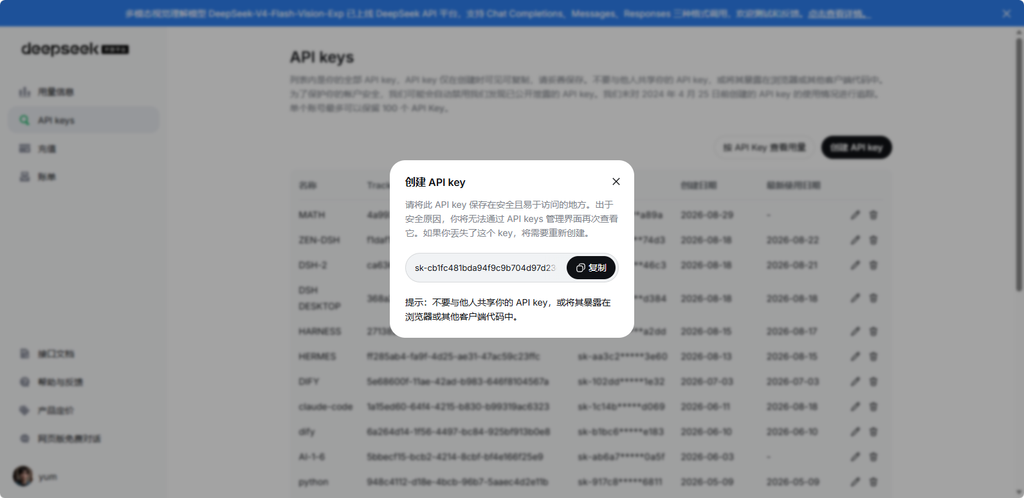
Task: Delete the HERMES API key
Action: [873, 356]
